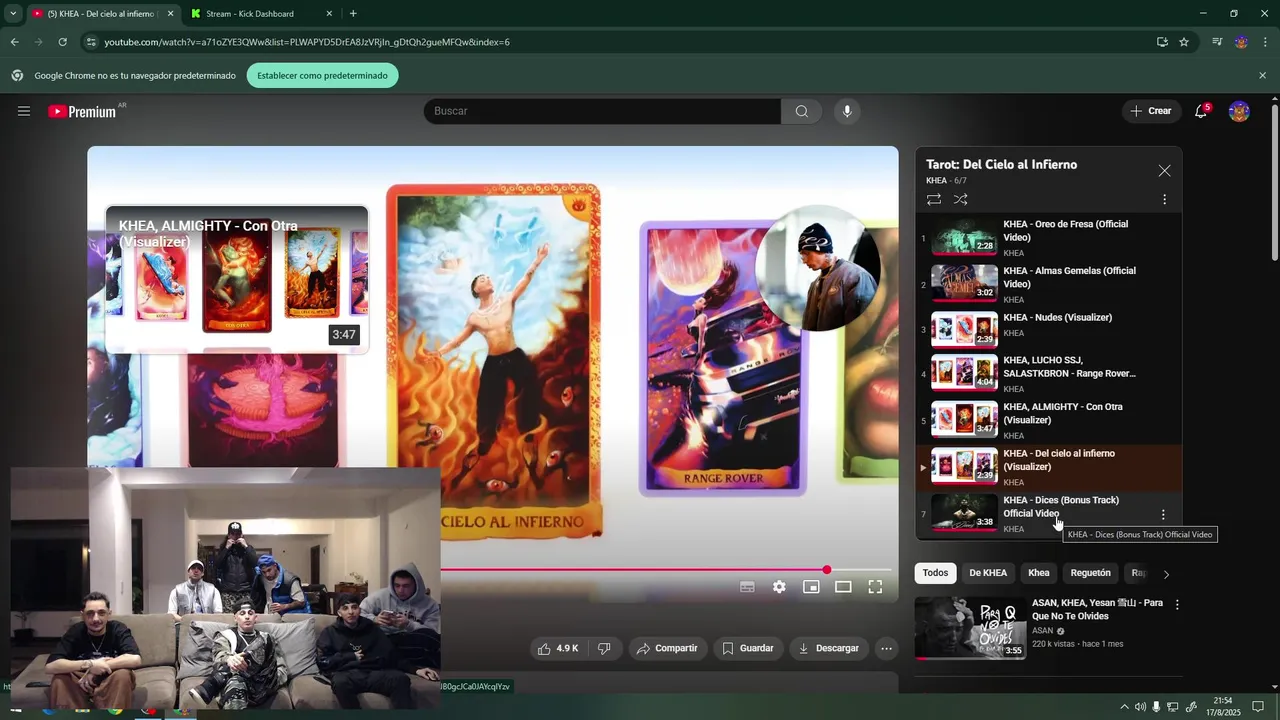Select Del cielo al infierno playlist entry
The image size is (1280, 720).
point(1048,467)
